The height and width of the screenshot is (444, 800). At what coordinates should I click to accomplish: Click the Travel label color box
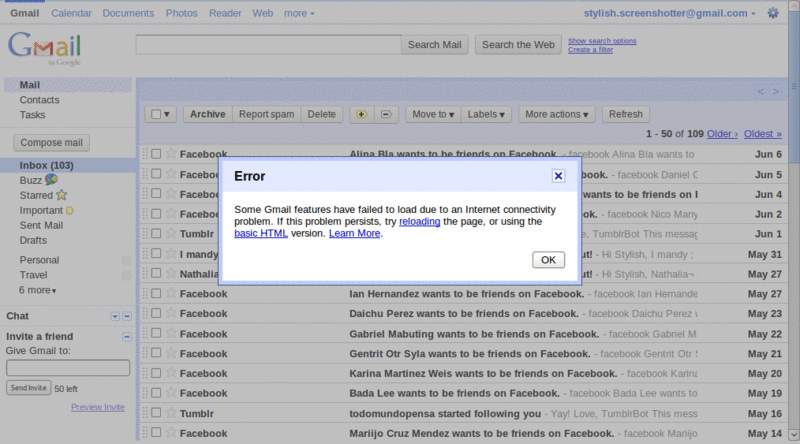click(127, 275)
